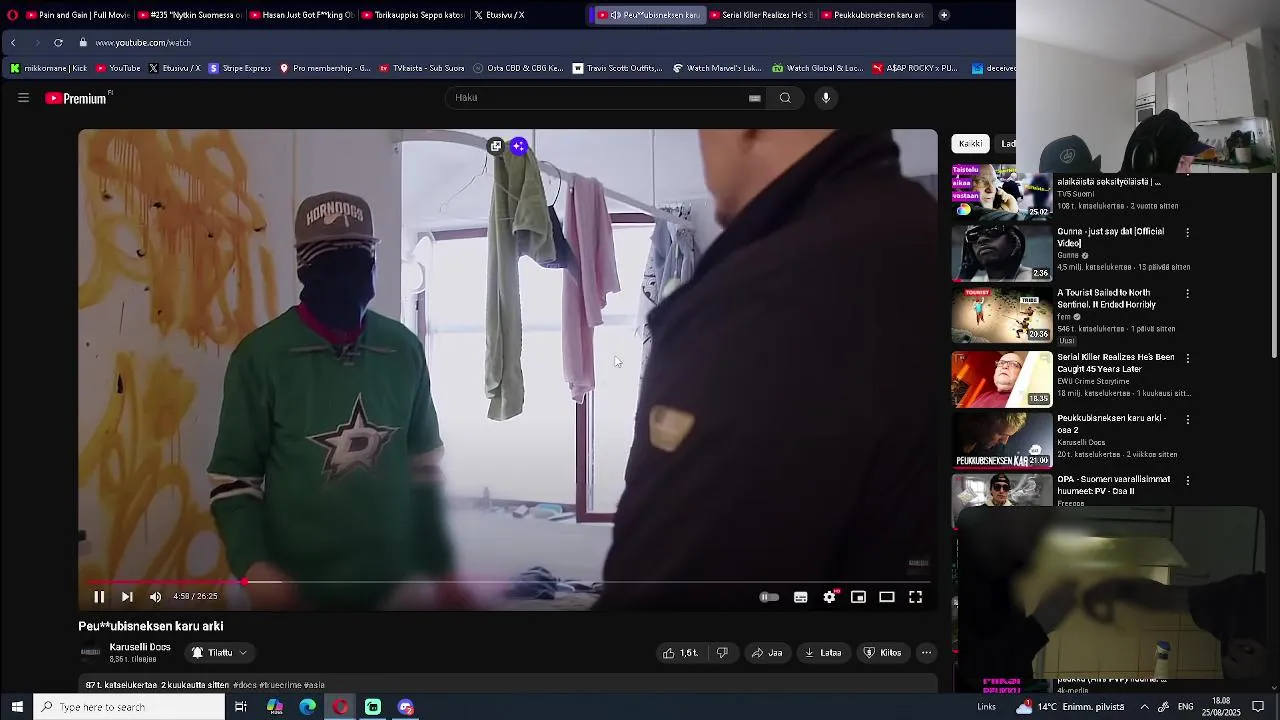Image resolution: width=1280 pixels, height=720 pixels.
Task: Open Tilattu subscription dropdown
Action: click(x=220, y=653)
